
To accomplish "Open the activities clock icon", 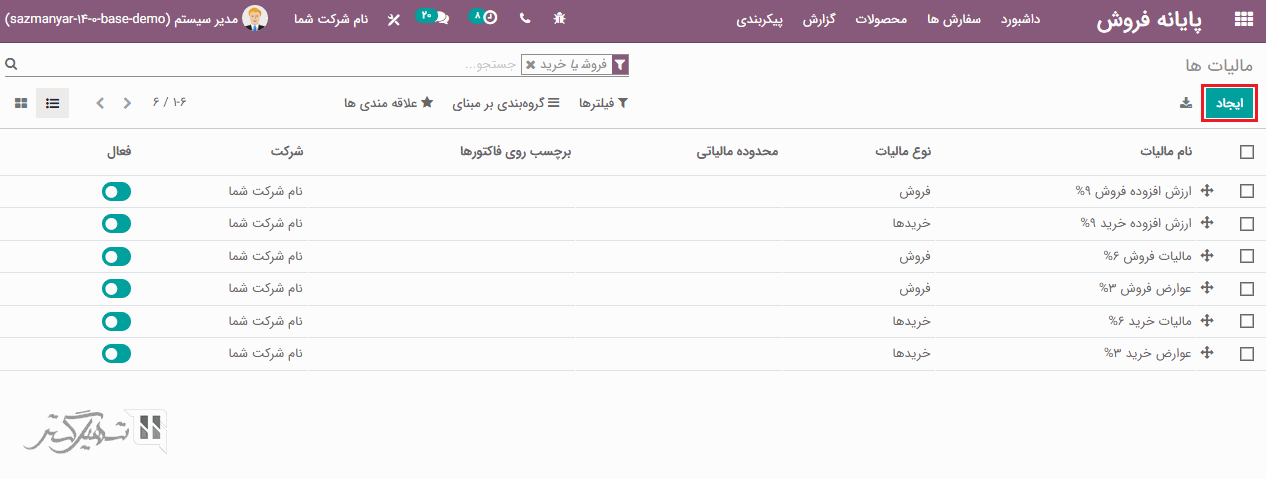I will click(x=489, y=18).
